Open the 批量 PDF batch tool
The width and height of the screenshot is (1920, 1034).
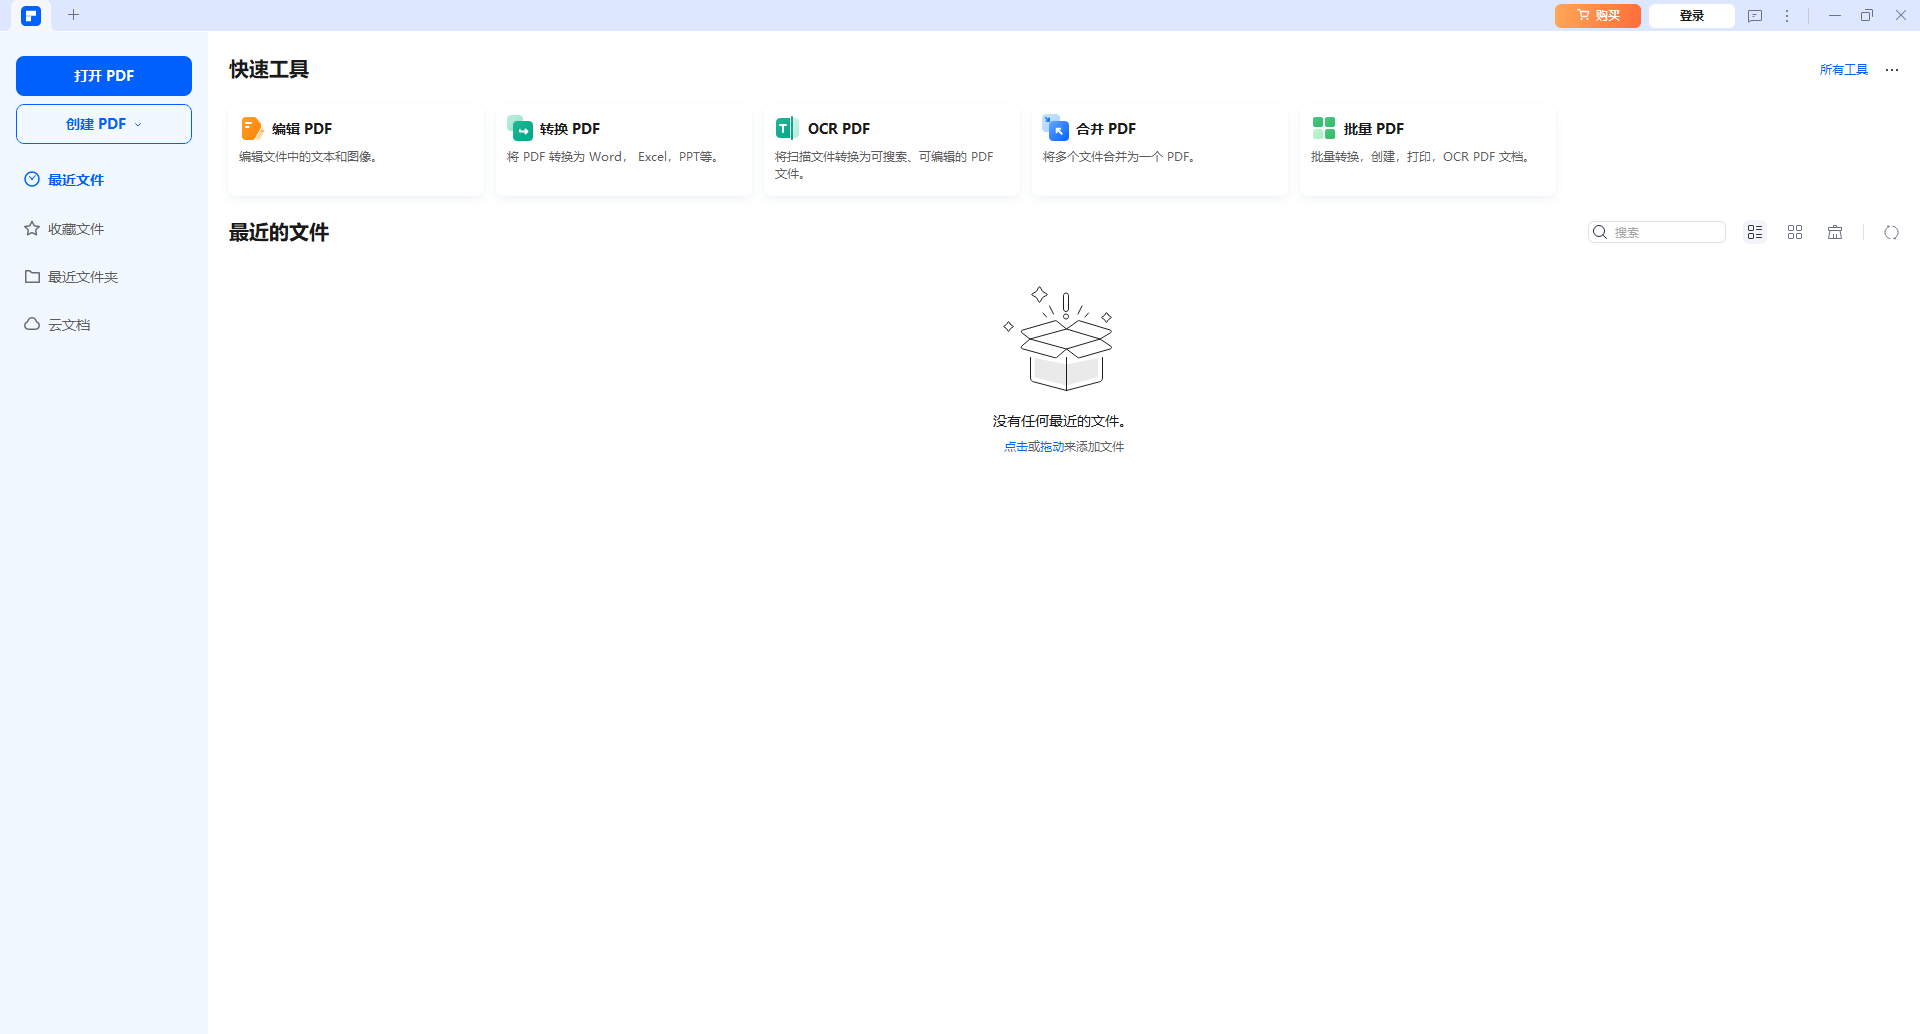[1427, 148]
